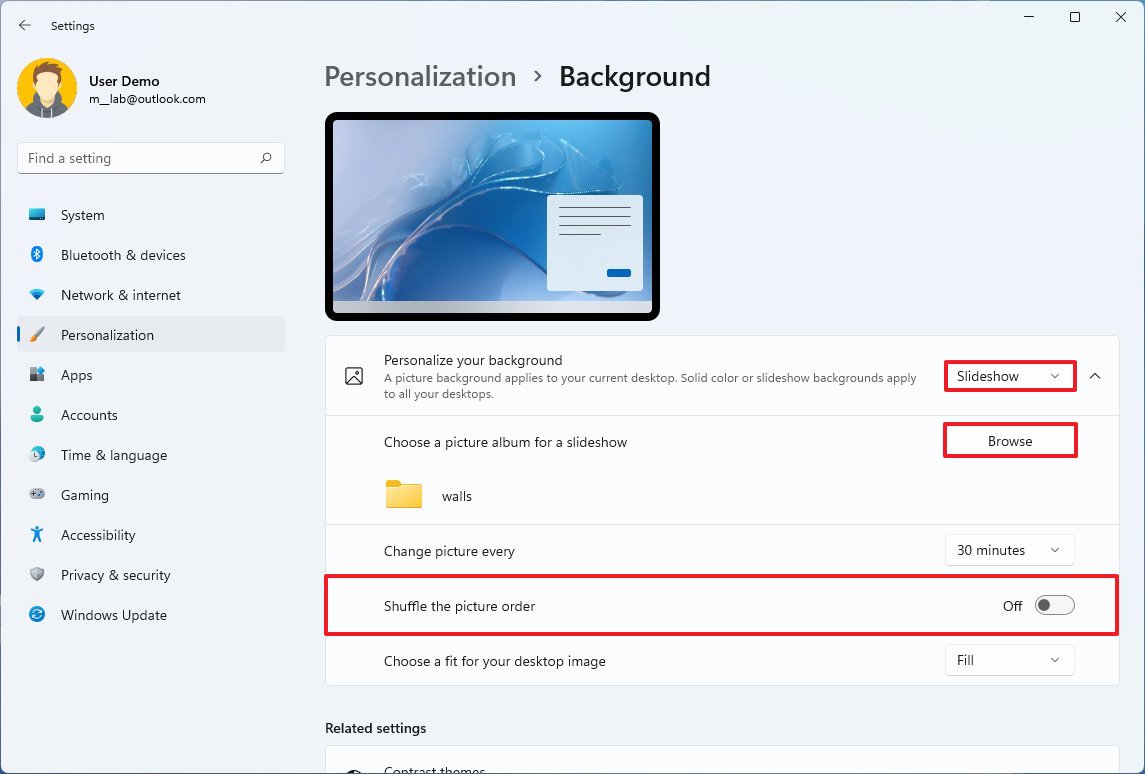
Task: Click the Find a setting search box
Action: [x=151, y=158]
